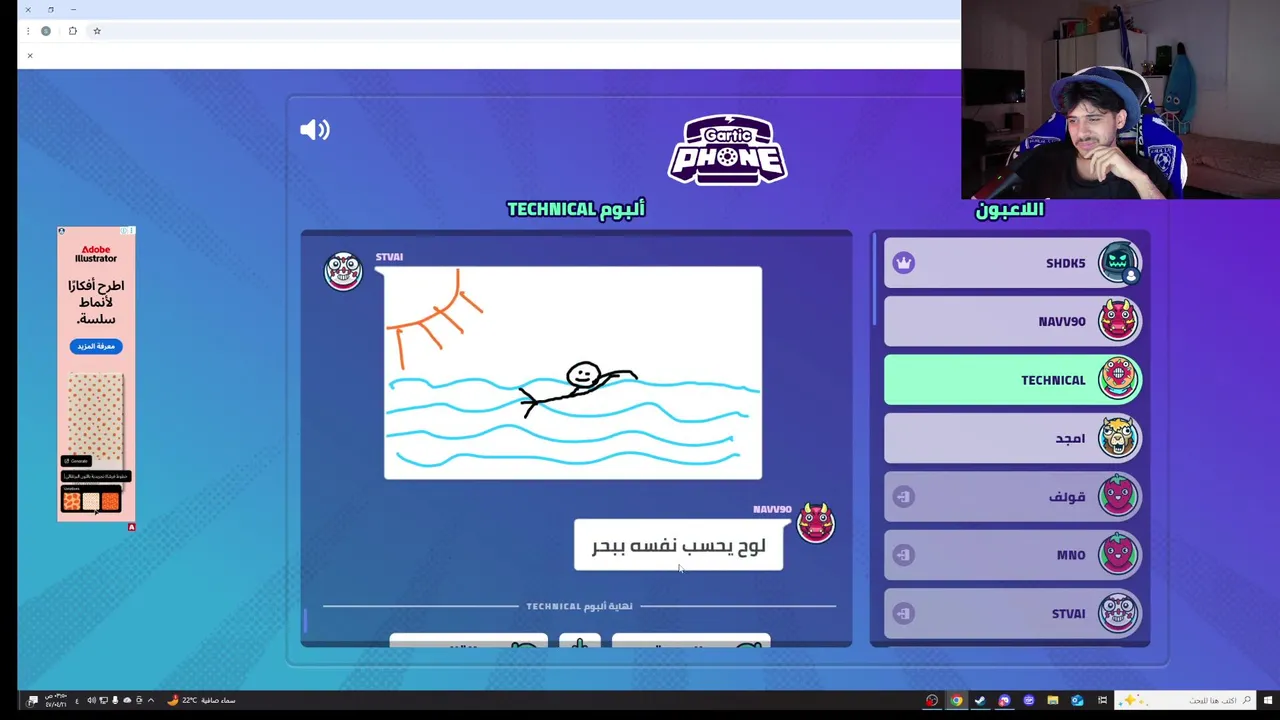1280x720 pixels.
Task: Click the Adobe Illustrator ad title
Action: [96, 254]
